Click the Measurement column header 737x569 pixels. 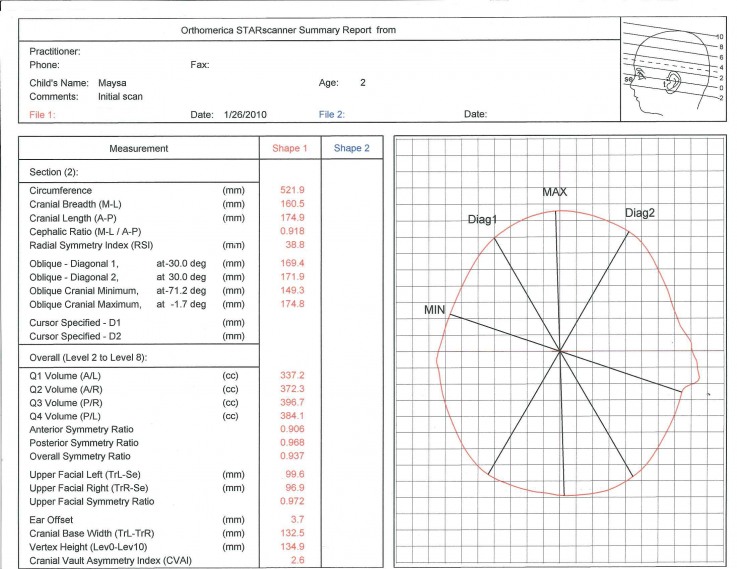pos(139,148)
